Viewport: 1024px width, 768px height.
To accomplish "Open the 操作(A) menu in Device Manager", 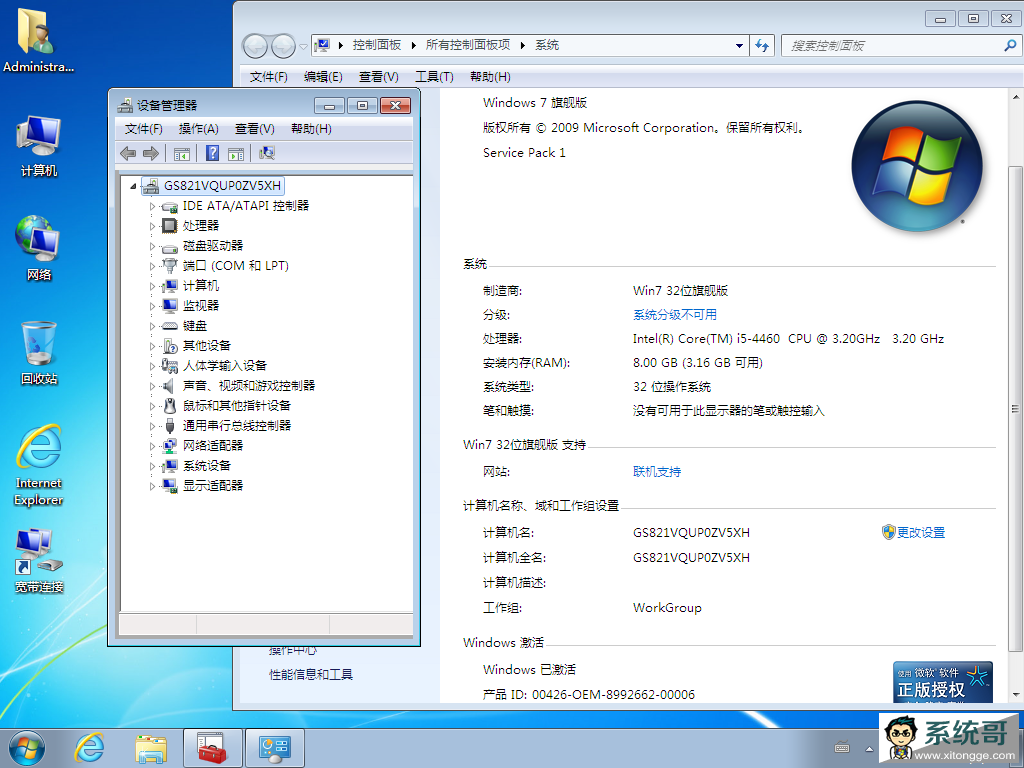I will (x=199, y=129).
